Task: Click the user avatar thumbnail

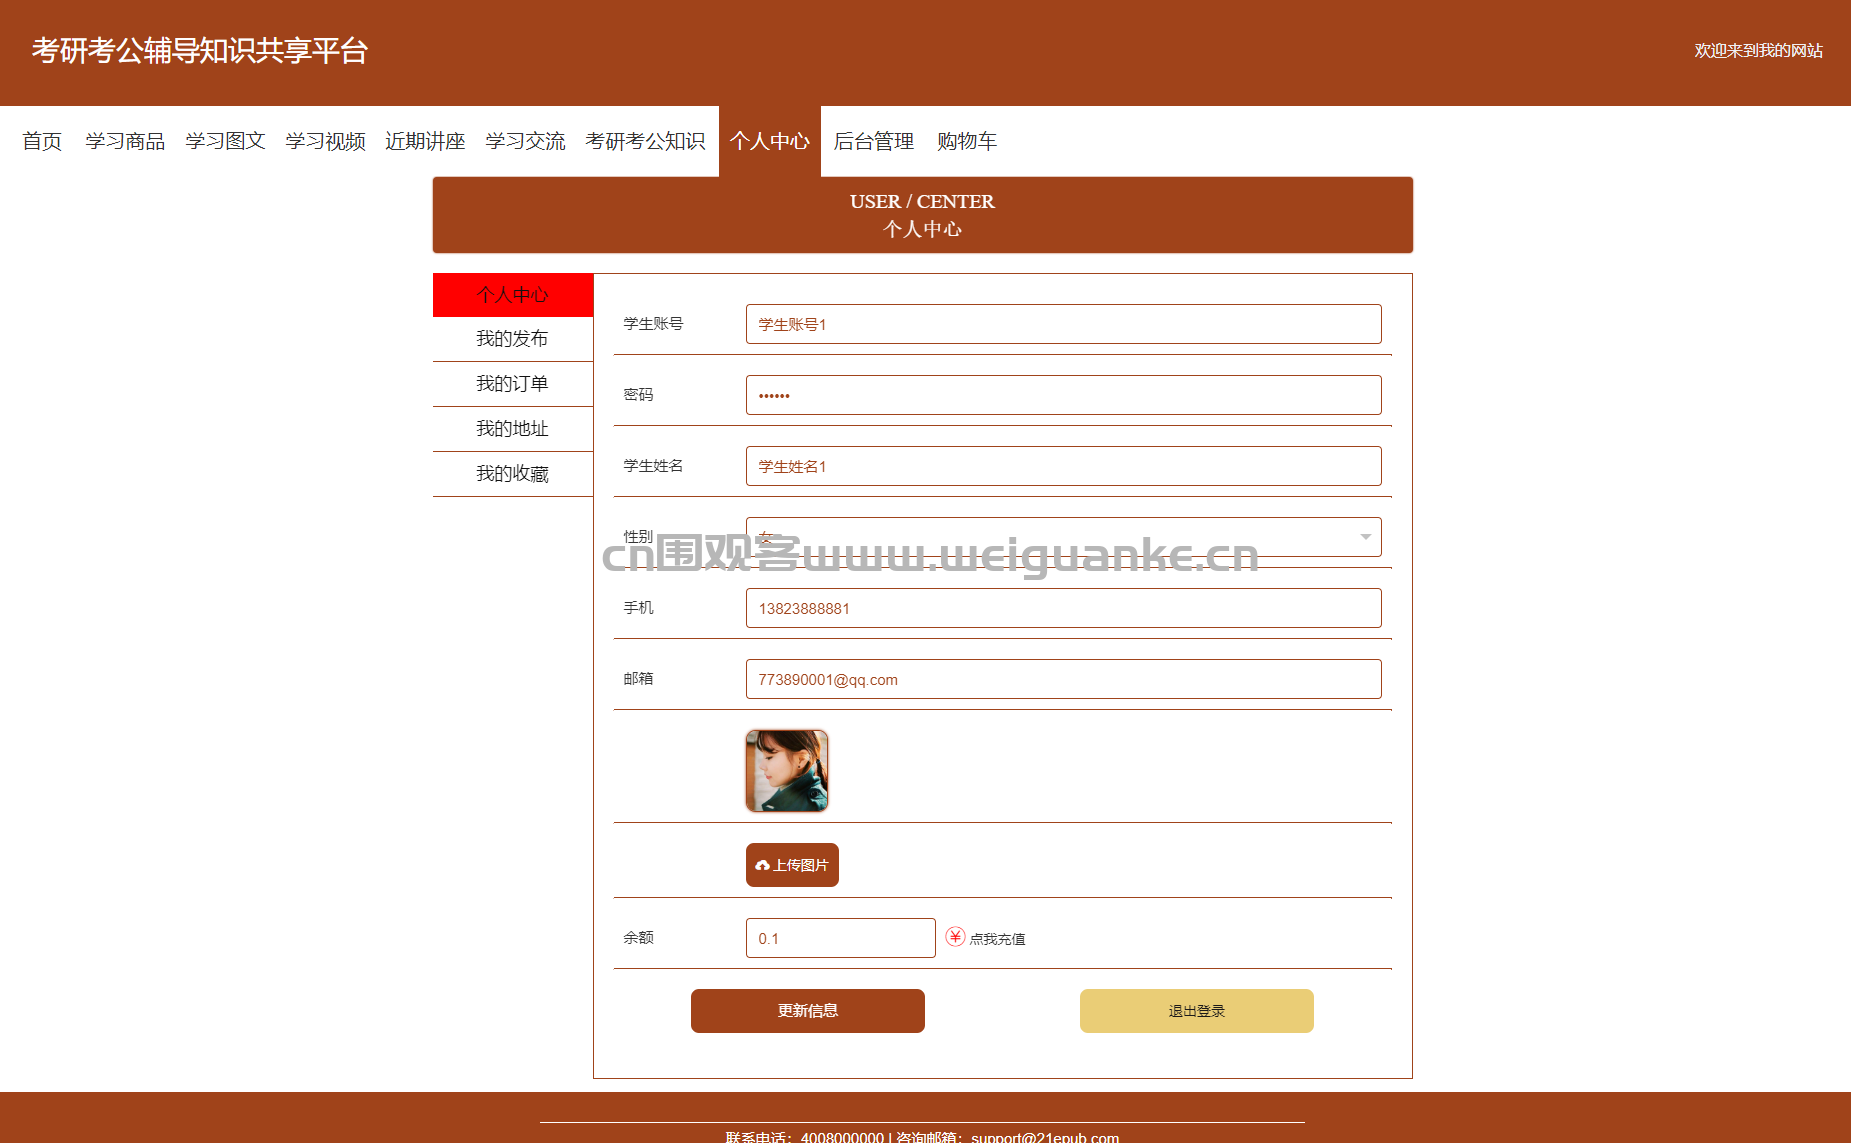Action: coord(787,771)
